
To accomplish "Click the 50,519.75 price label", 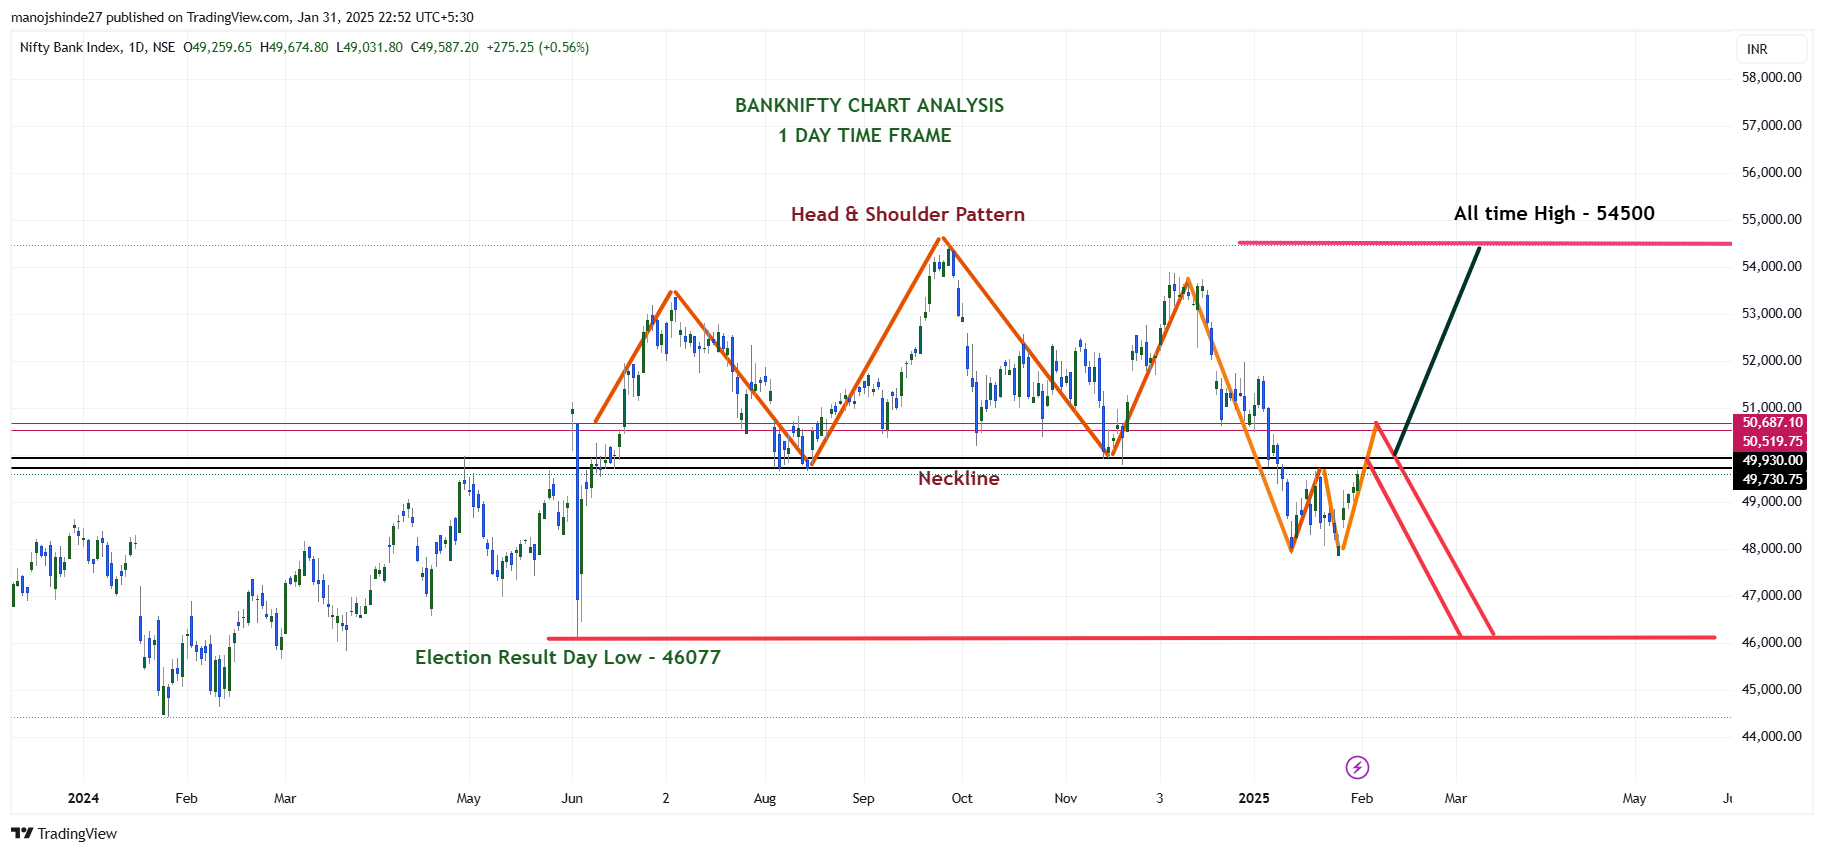I will [x=1772, y=441].
